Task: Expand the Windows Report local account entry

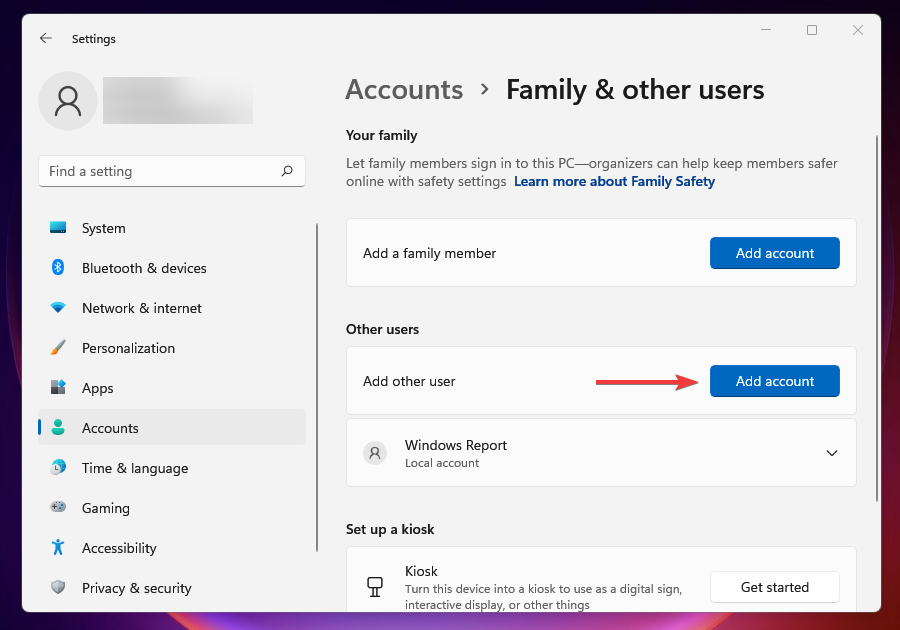Action: (832, 452)
